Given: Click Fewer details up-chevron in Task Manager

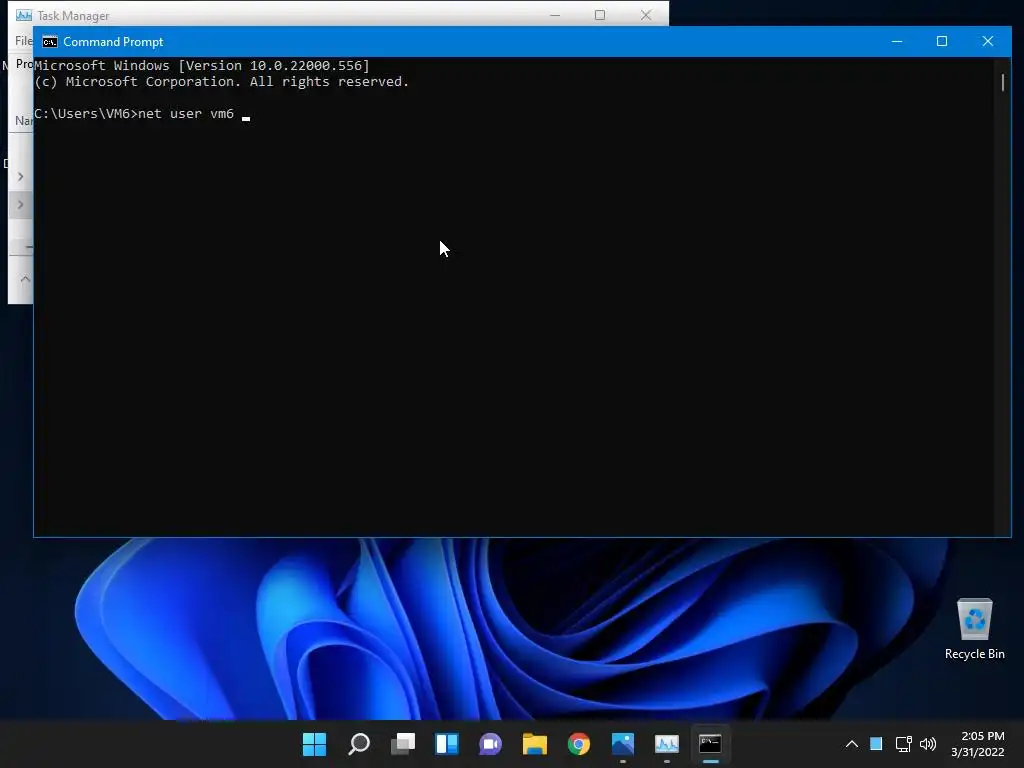Looking at the screenshot, I should pyautogui.click(x=25, y=279).
